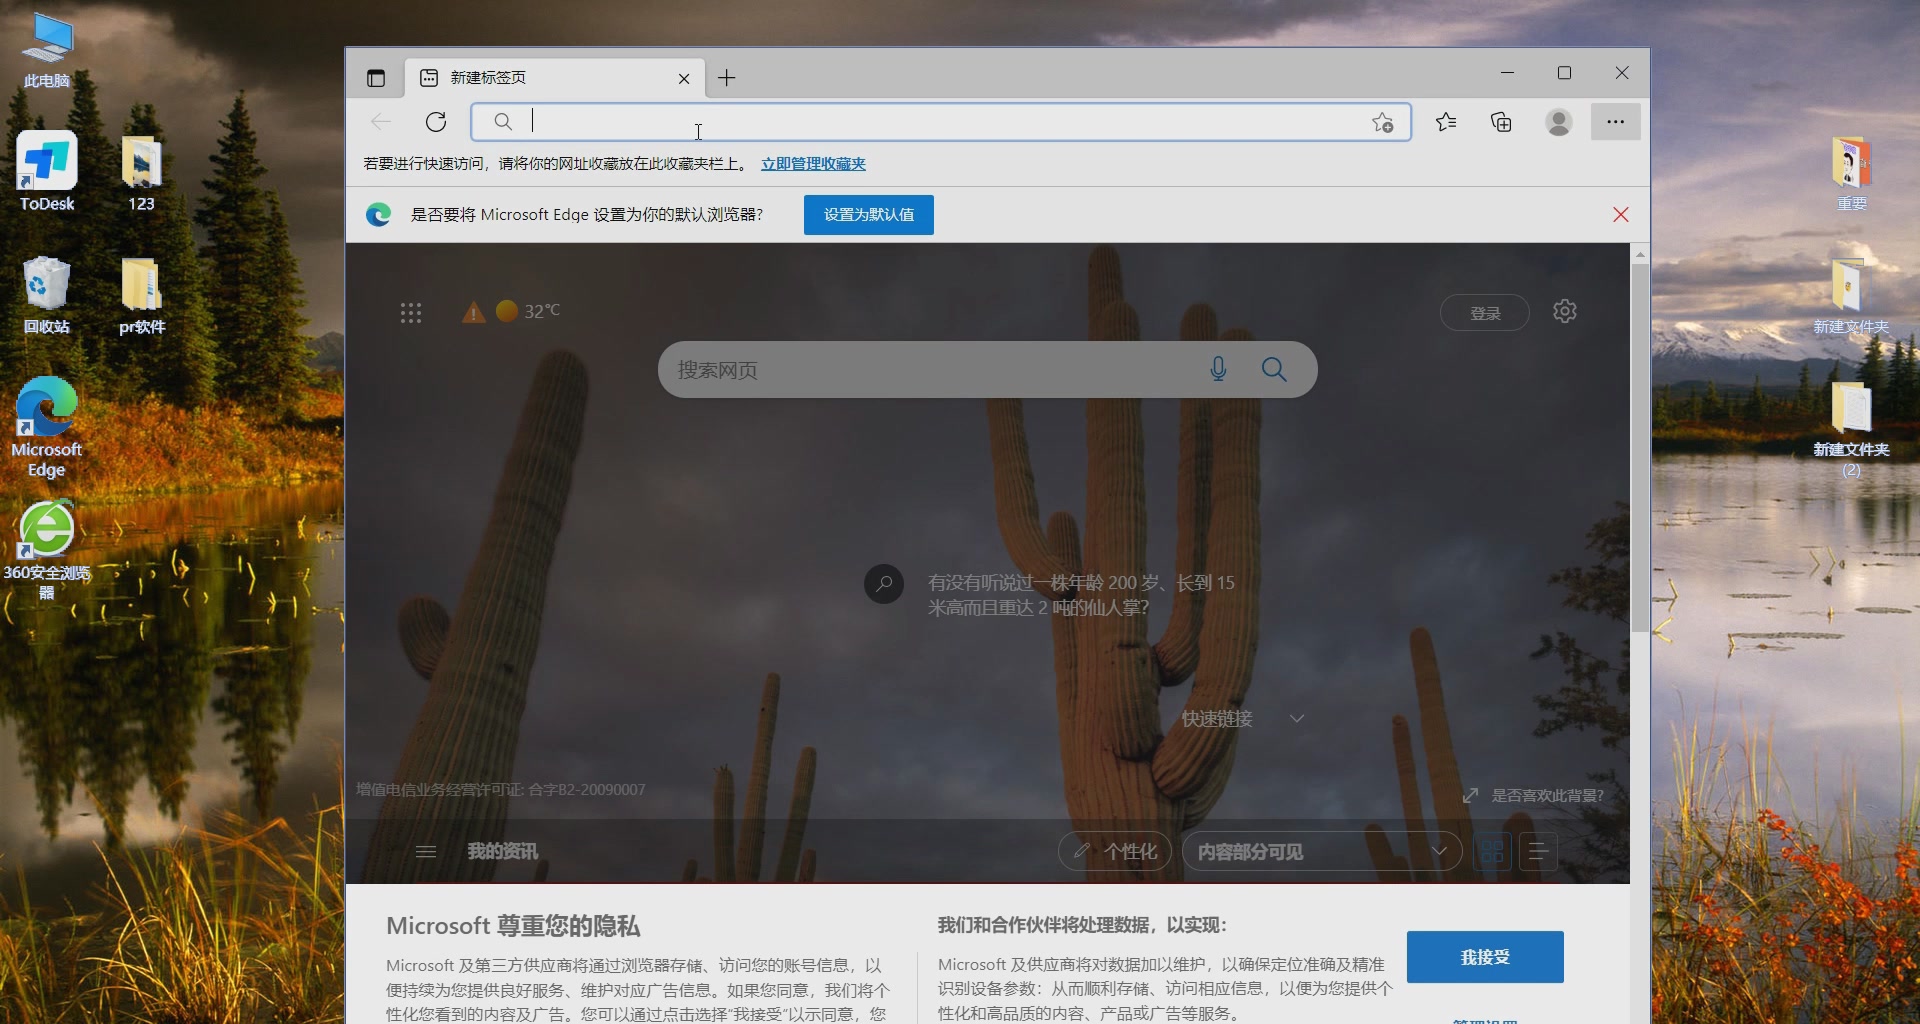
Task: Switch feed to list view
Action: pyautogui.click(x=1538, y=852)
